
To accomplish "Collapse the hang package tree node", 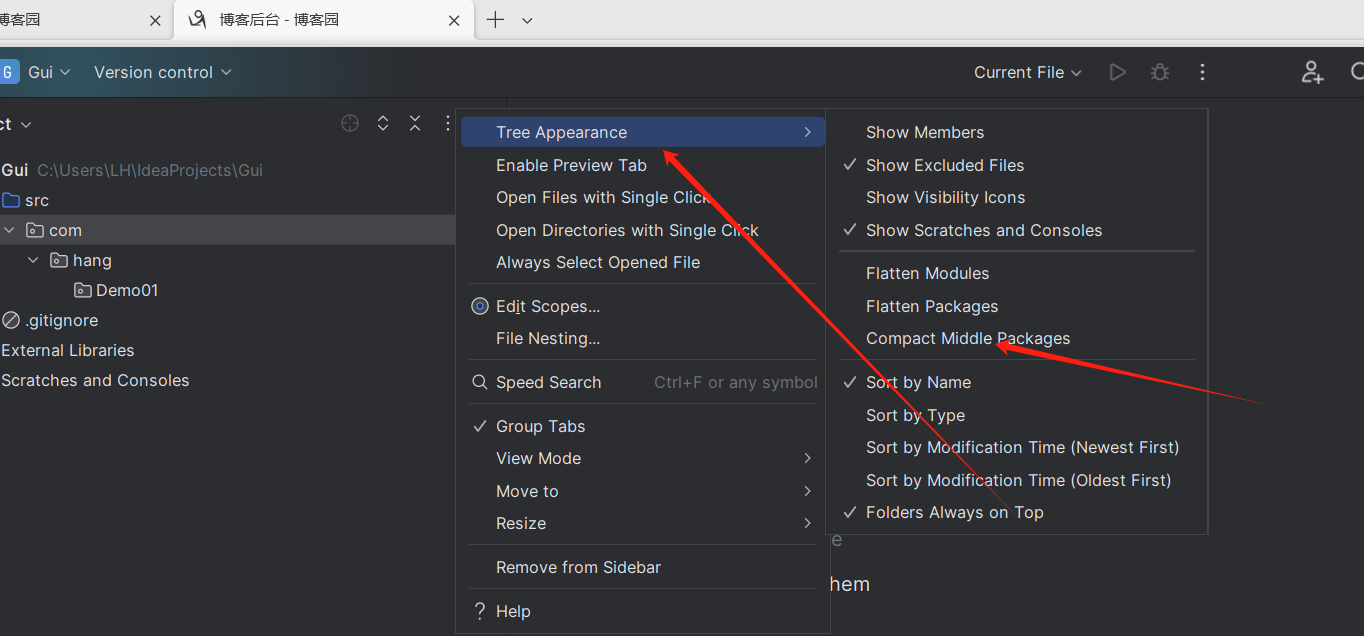I will 33,260.
